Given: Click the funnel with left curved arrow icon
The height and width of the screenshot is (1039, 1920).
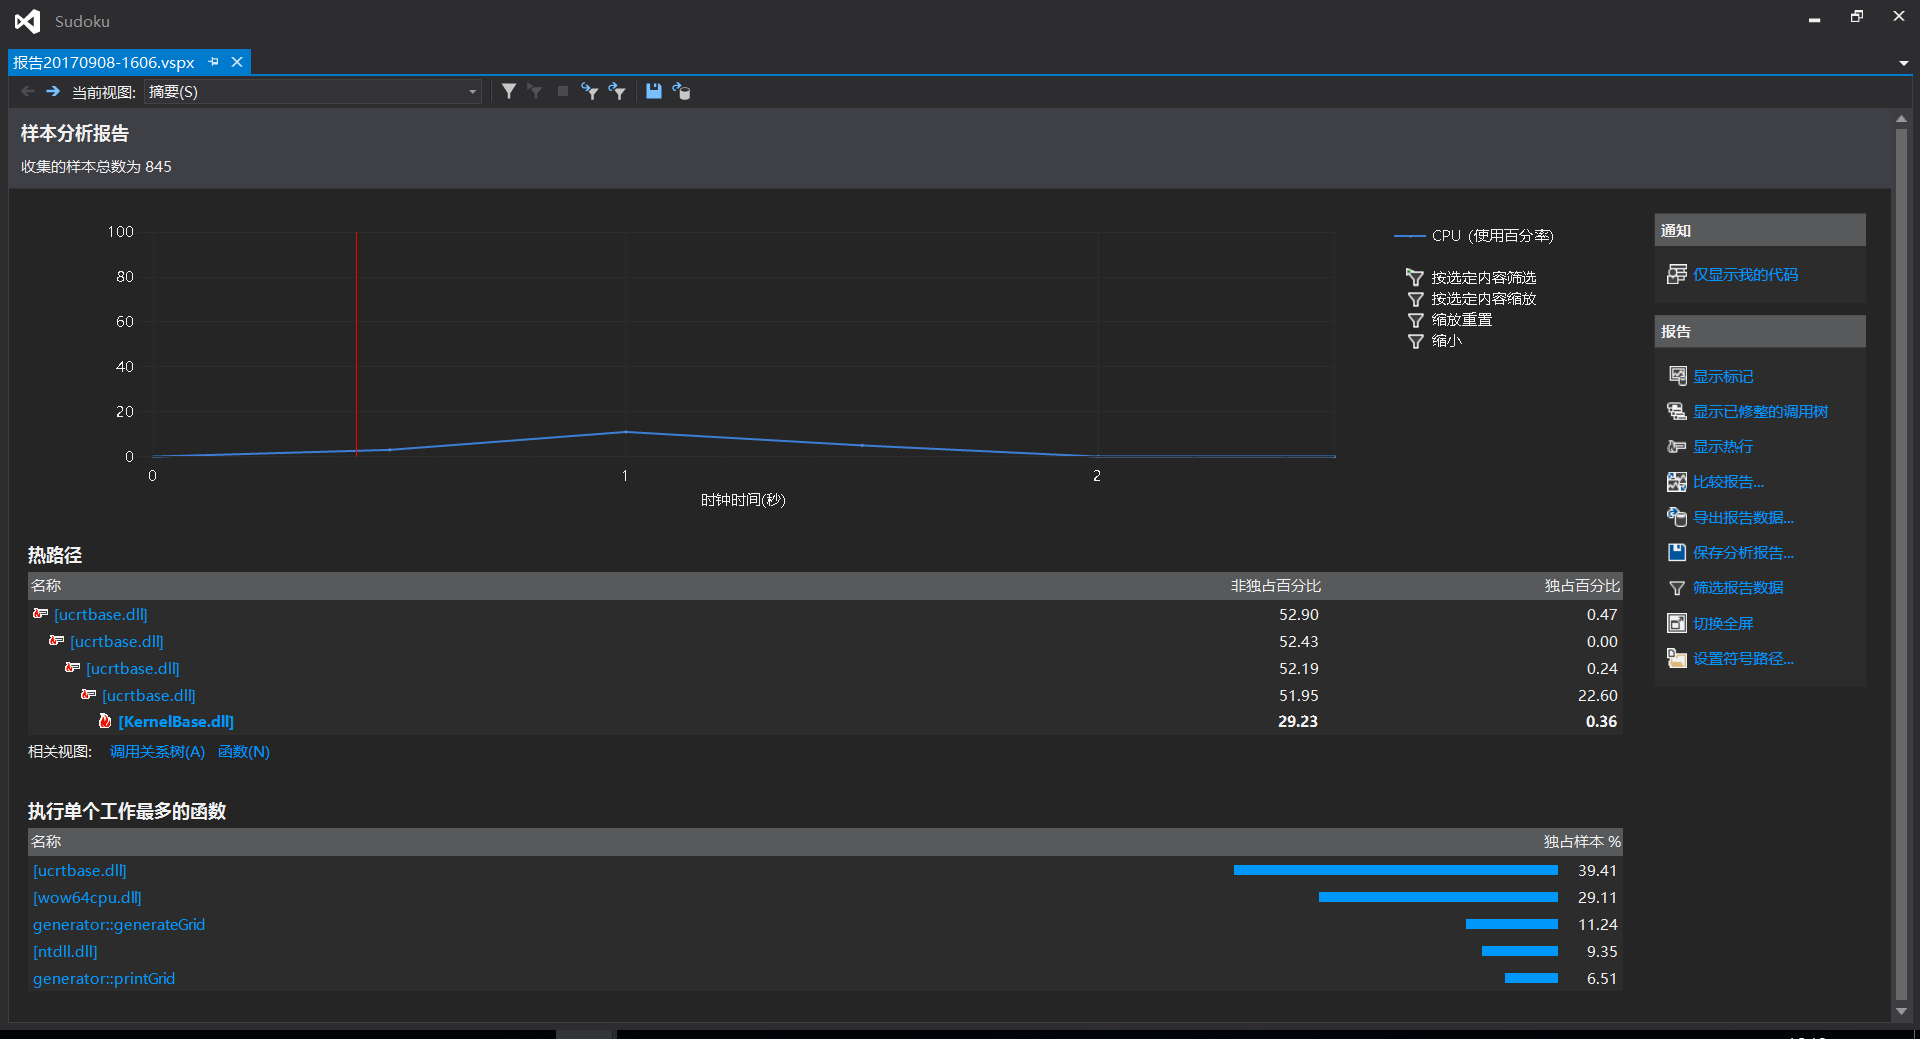Looking at the screenshot, I should point(590,91).
